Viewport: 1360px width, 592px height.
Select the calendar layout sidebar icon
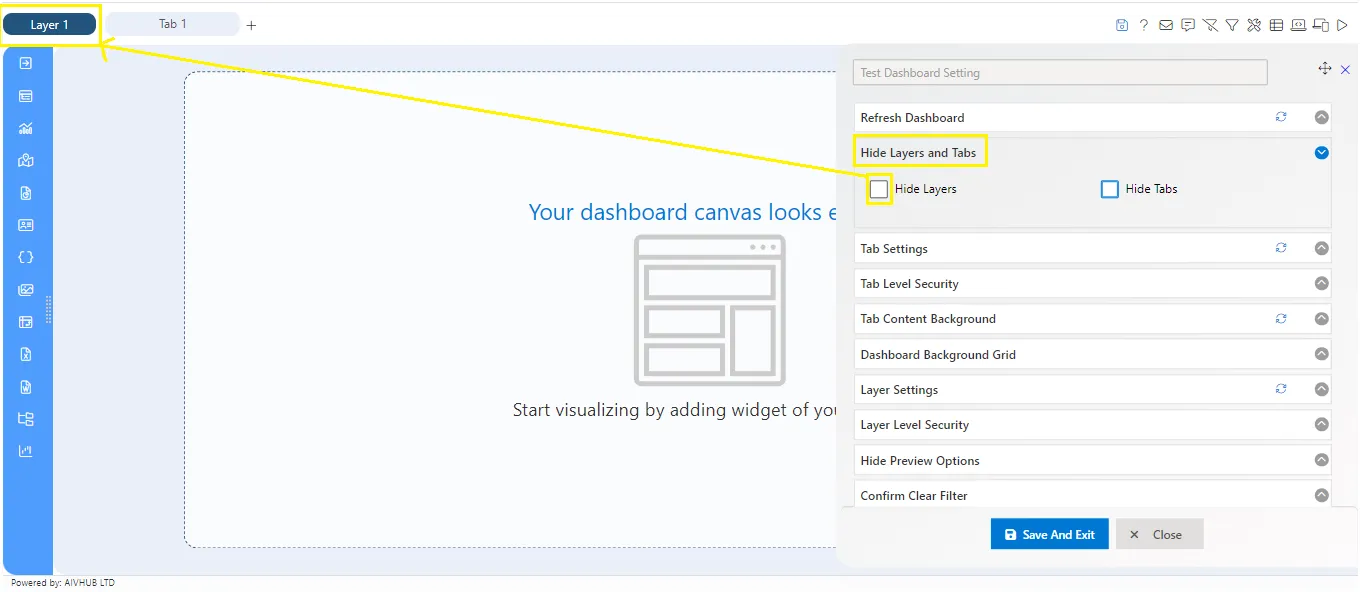click(x=26, y=322)
